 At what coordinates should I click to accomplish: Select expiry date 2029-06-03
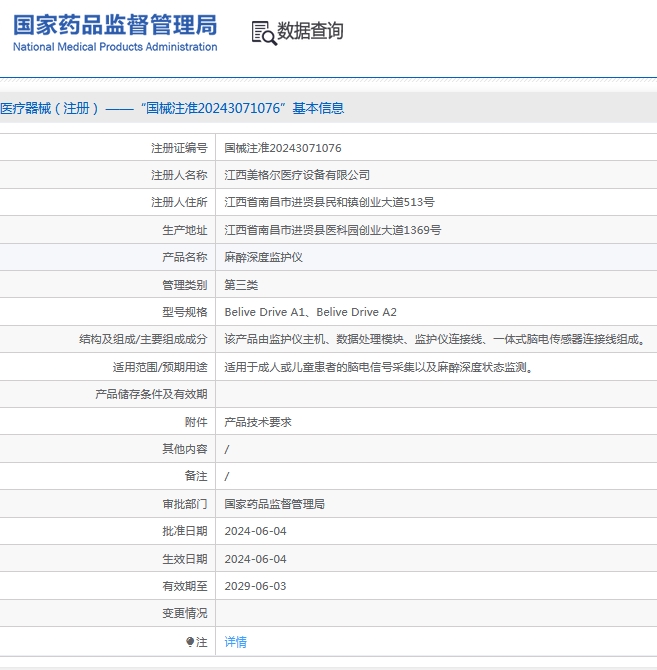pyautogui.click(x=255, y=586)
